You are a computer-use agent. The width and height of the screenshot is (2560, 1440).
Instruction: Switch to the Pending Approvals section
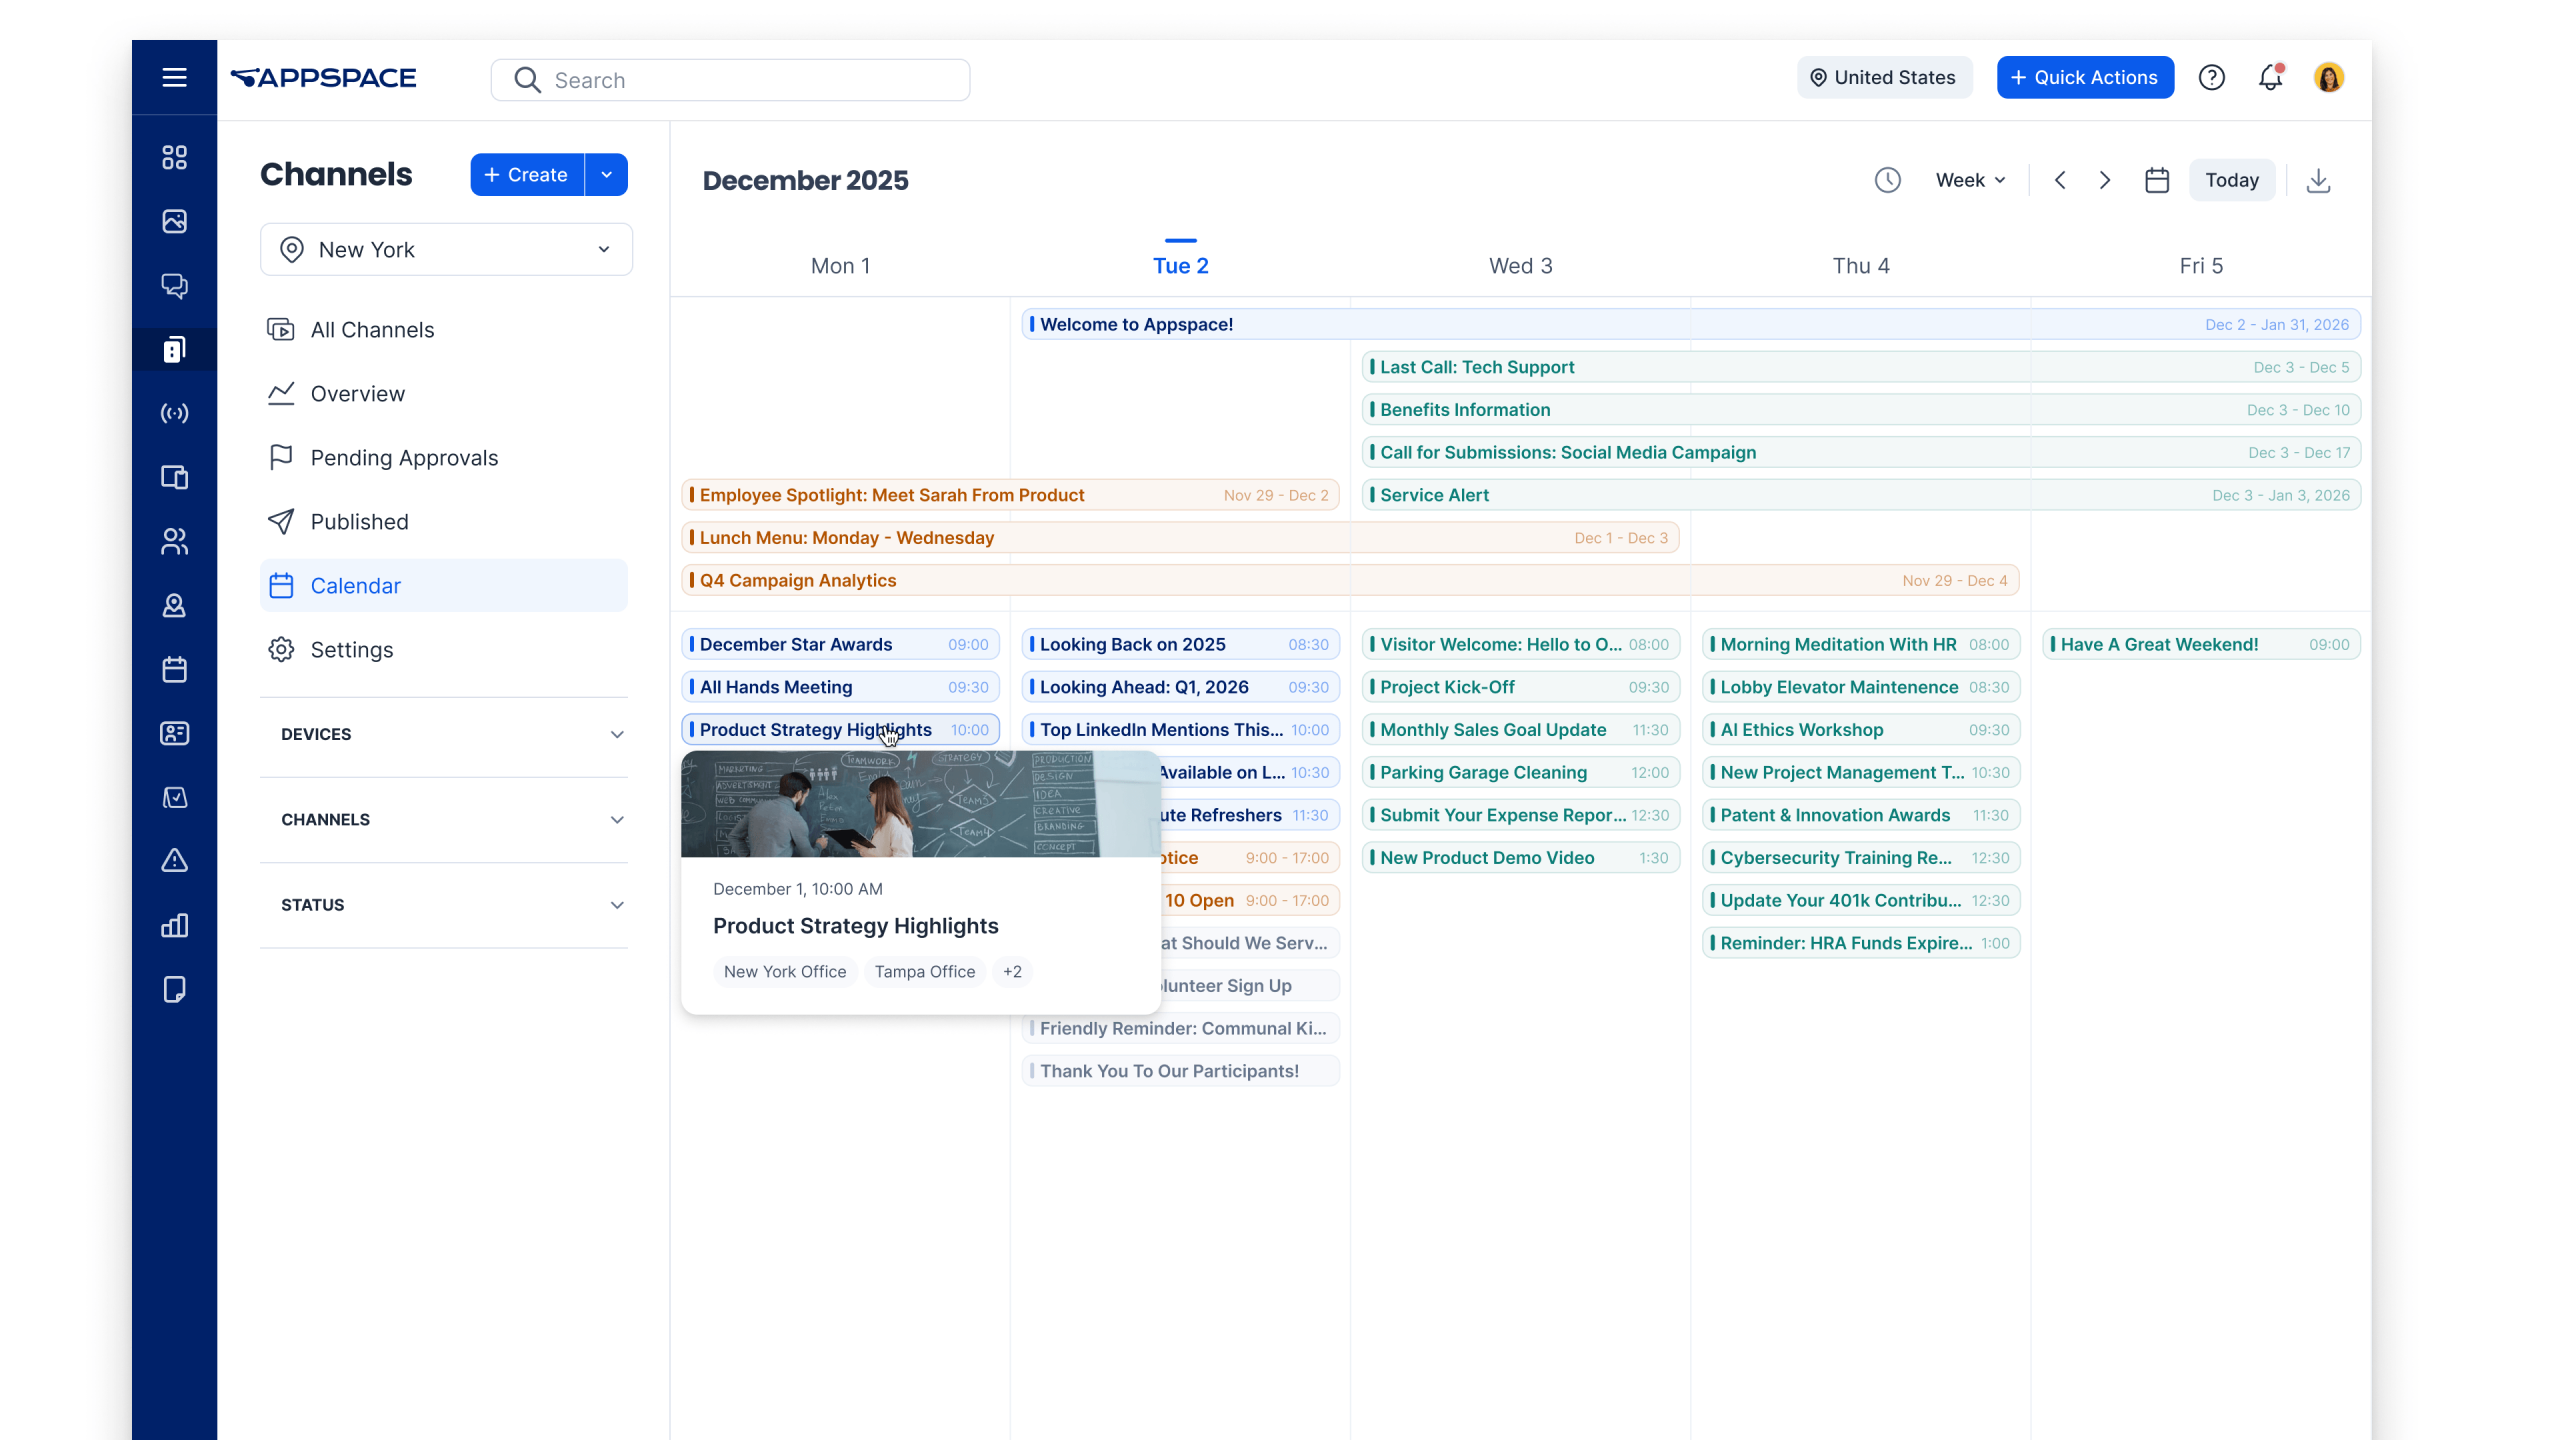point(404,457)
